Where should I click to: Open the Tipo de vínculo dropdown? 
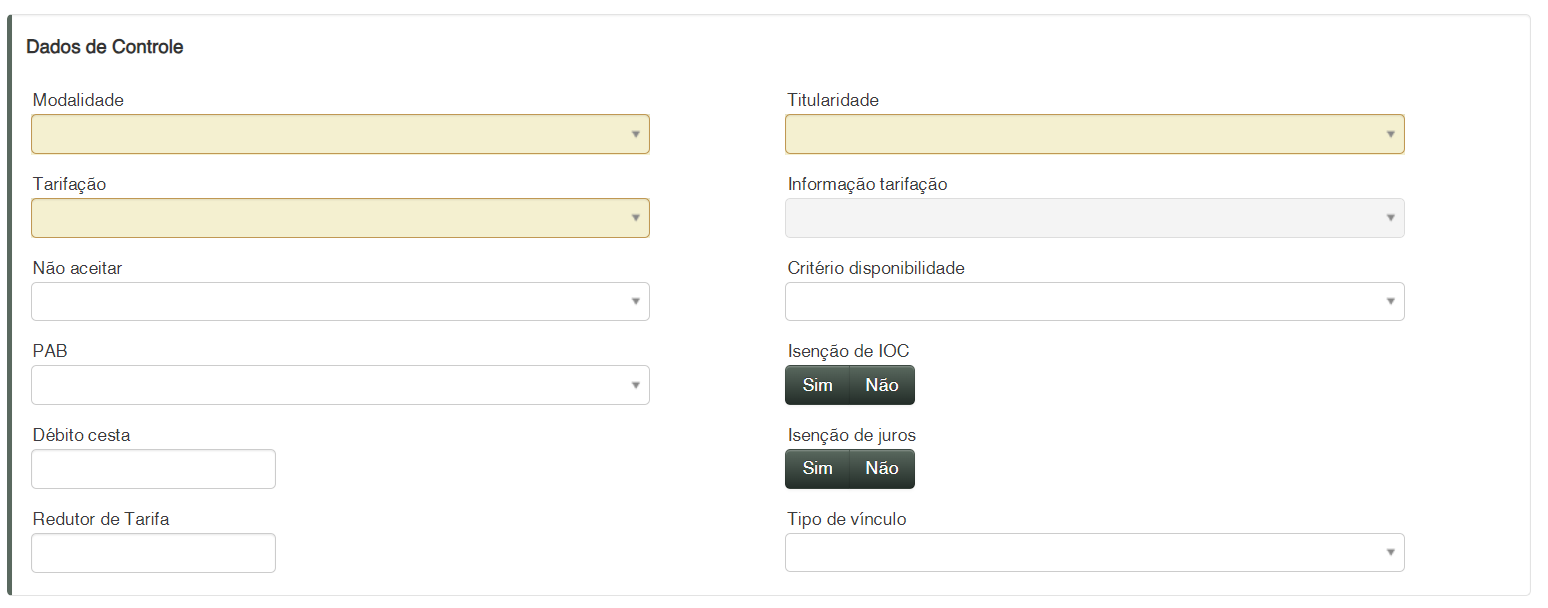pos(1094,552)
